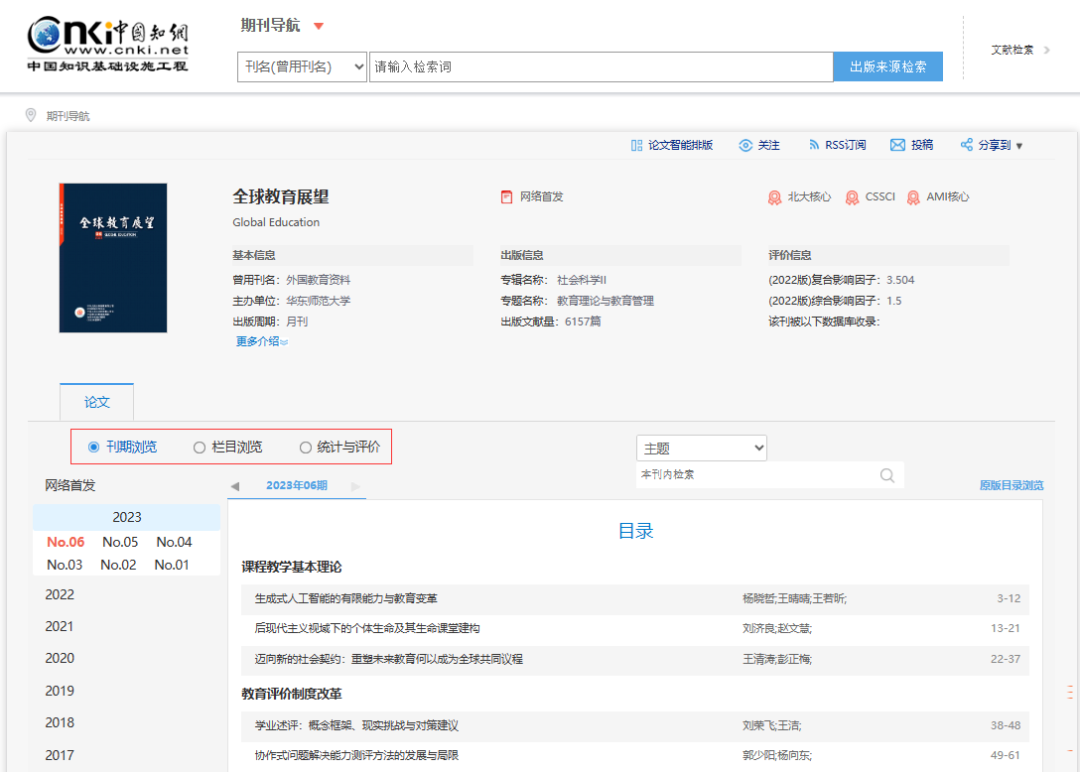Viewport: 1080px width, 772px height.
Task: Click the AMI核心 badge icon
Action: point(913,198)
